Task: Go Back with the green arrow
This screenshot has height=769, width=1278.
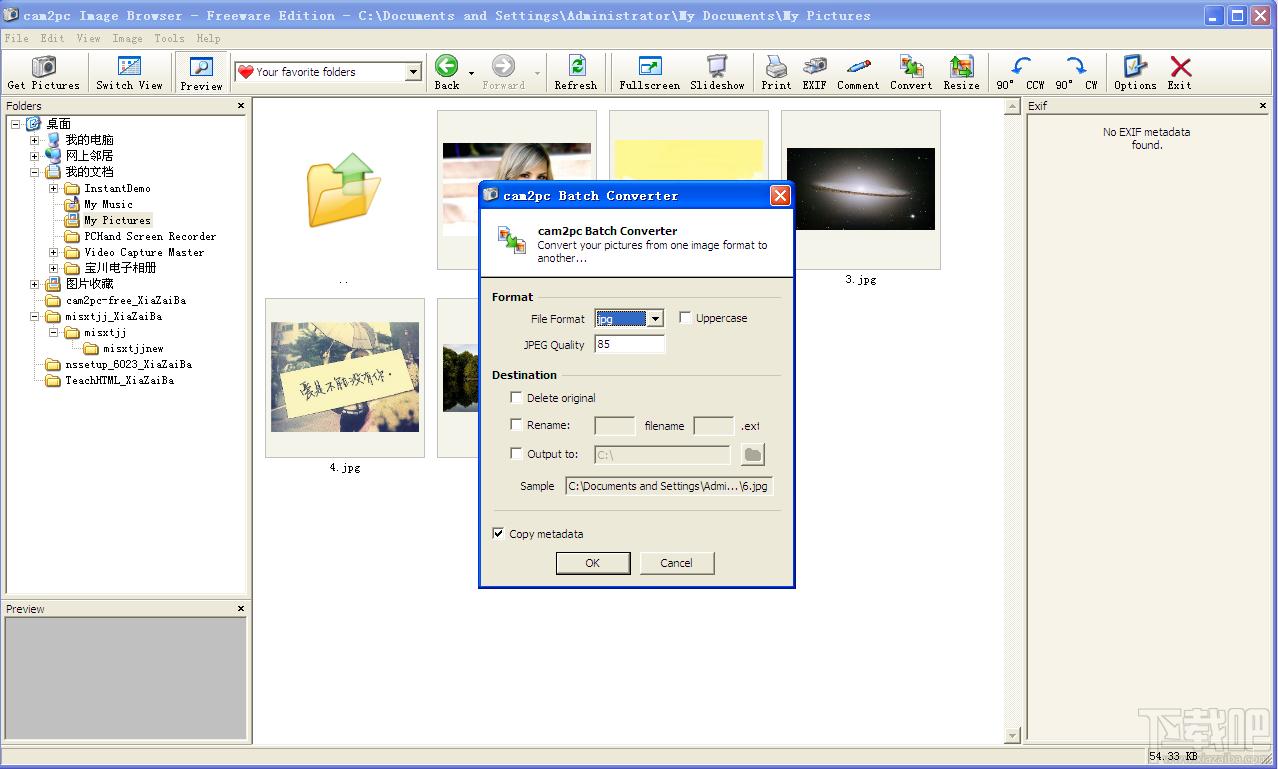Action: coord(447,66)
